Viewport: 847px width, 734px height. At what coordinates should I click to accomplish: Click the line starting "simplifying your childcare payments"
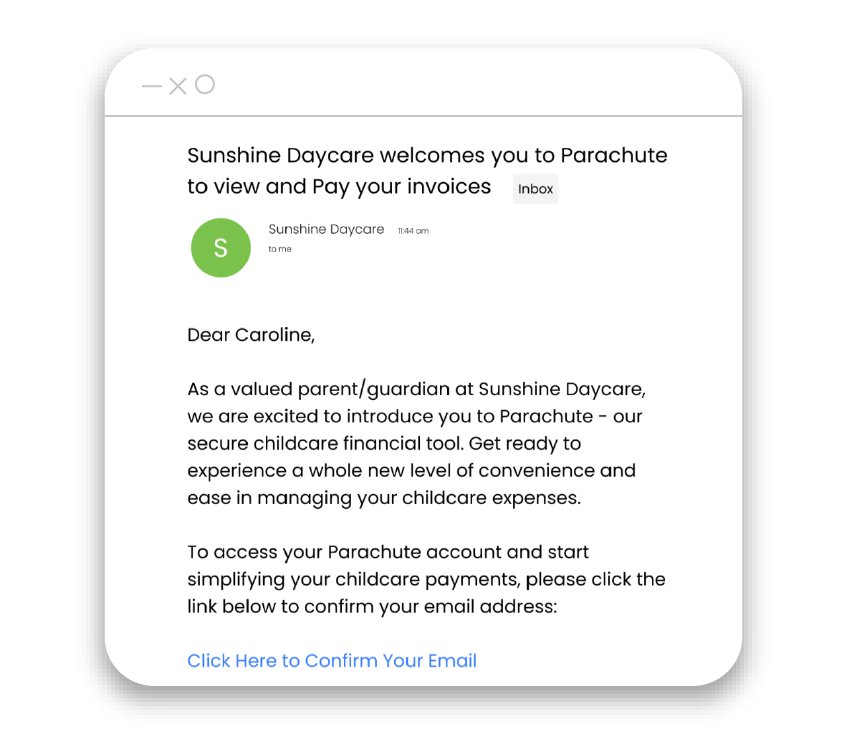pyautogui.click(x=426, y=579)
